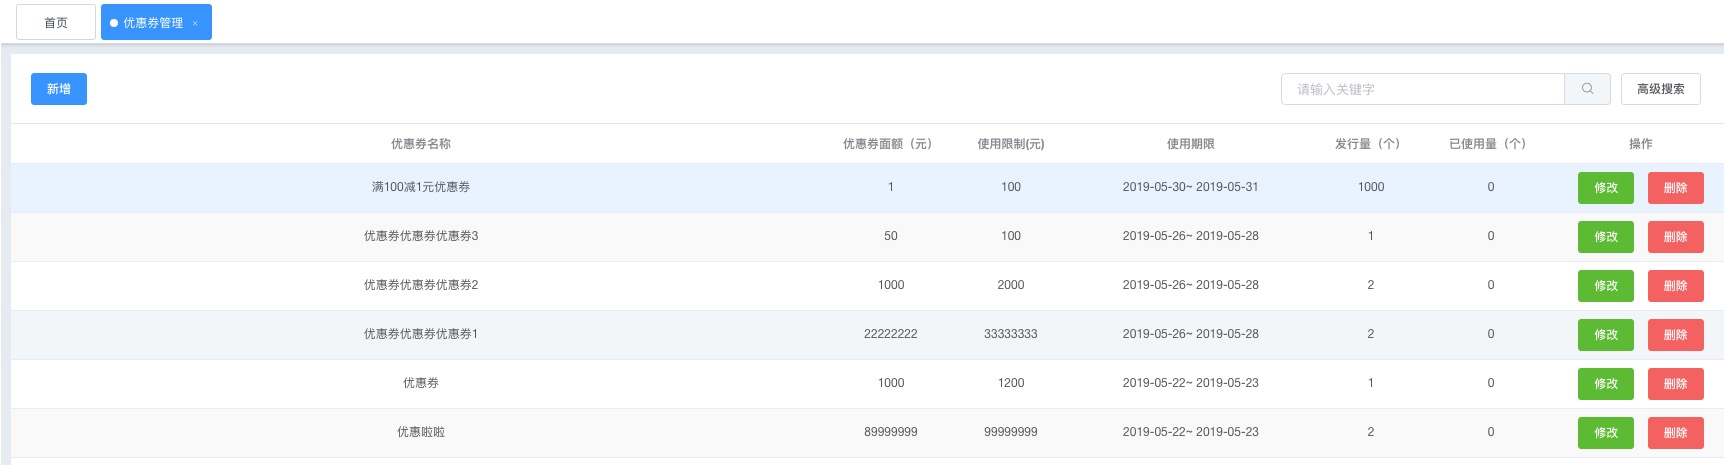Switch to the 首页 tab

[x=56, y=22]
